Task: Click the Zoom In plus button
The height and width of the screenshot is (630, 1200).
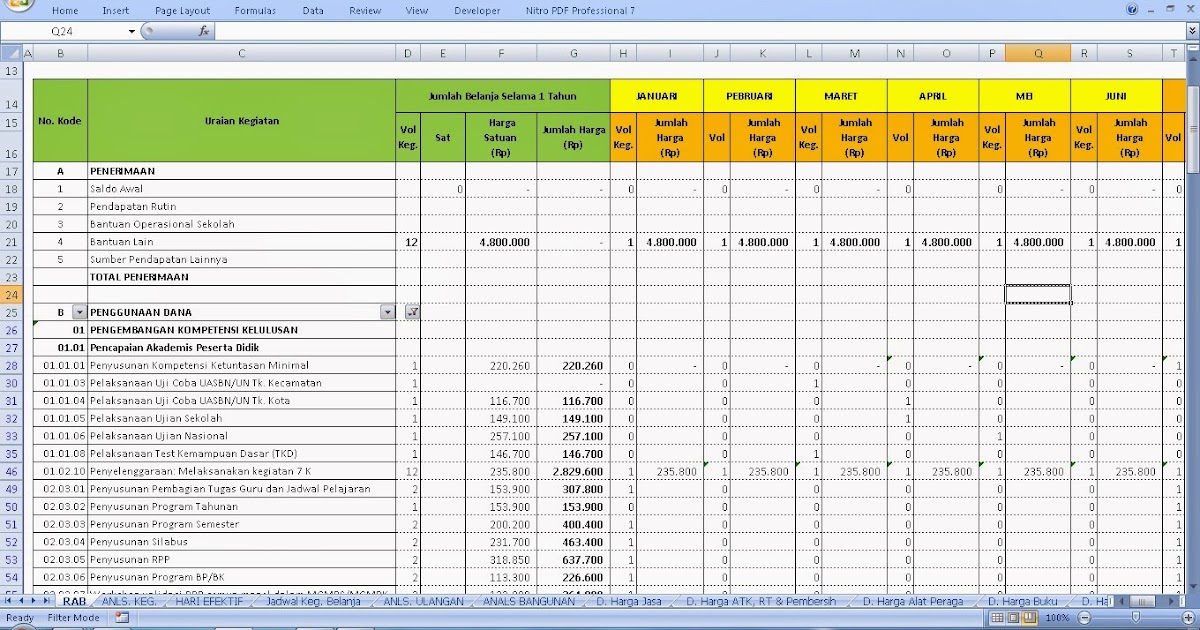Action: tap(1187, 617)
